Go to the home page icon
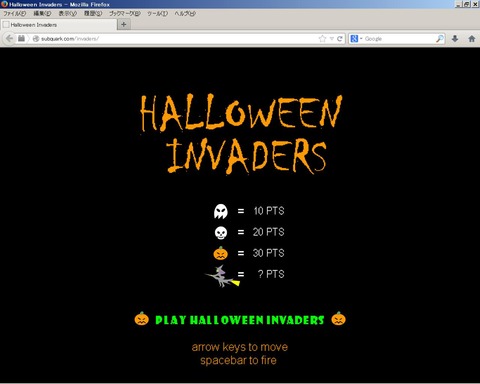The height and width of the screenshot is (384, 480). (x=472, y=39)
